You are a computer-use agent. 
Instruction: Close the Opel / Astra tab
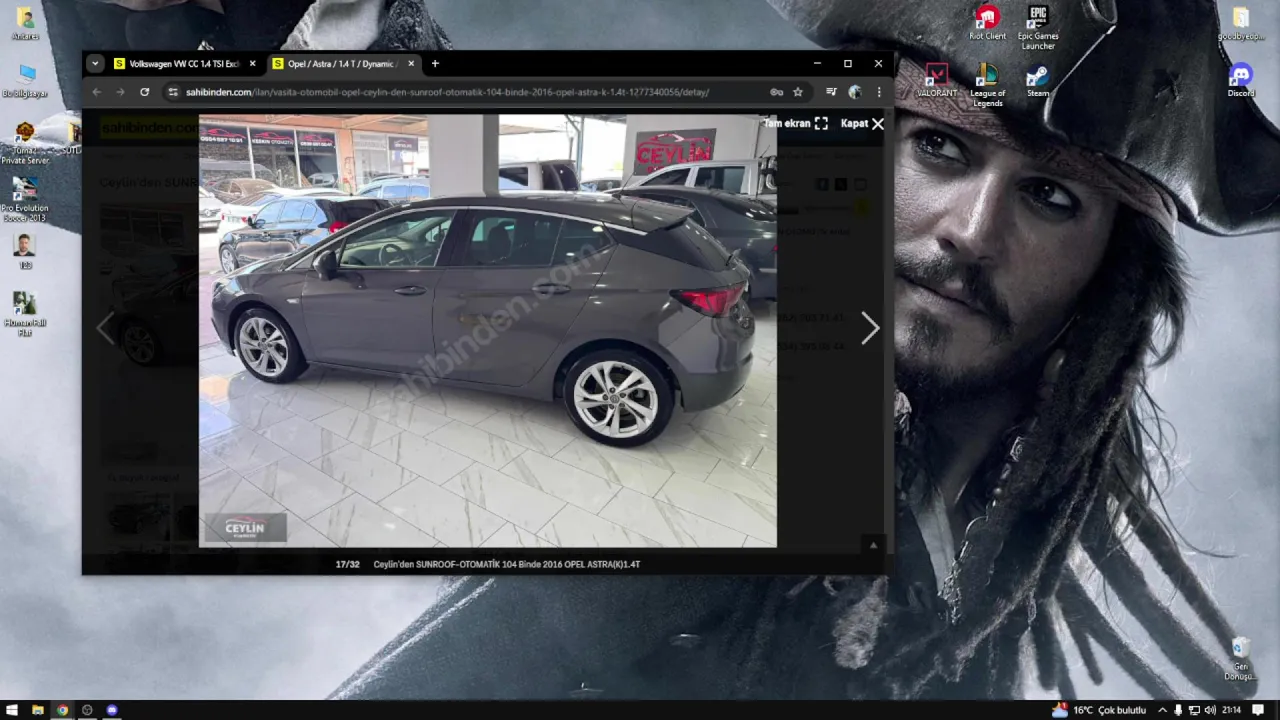pyautogui.click(x=411, y=64)
